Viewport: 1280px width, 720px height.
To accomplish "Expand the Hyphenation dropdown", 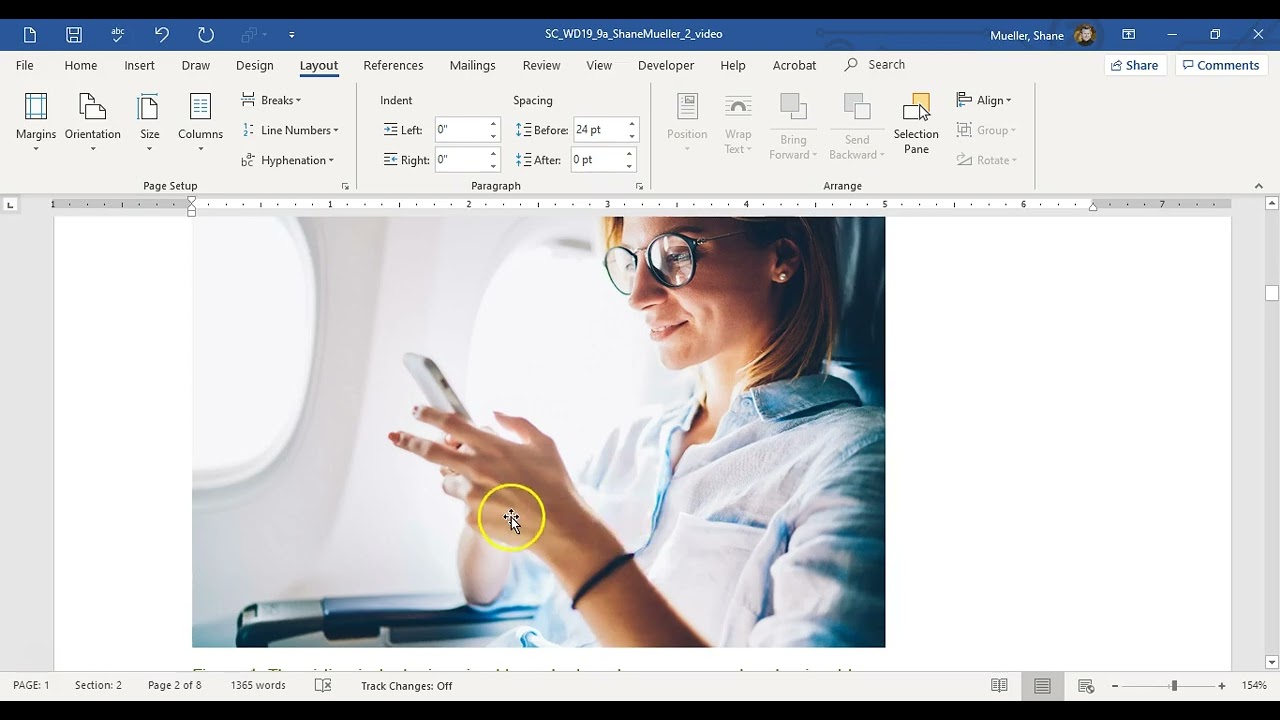I will (288, 160).
